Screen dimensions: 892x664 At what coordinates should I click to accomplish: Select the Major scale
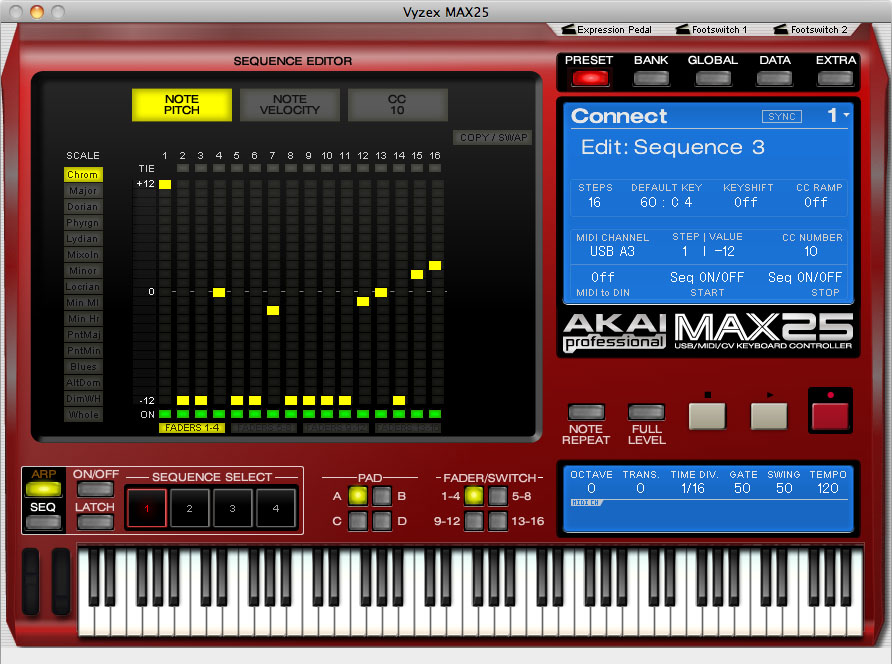(83, 191)
